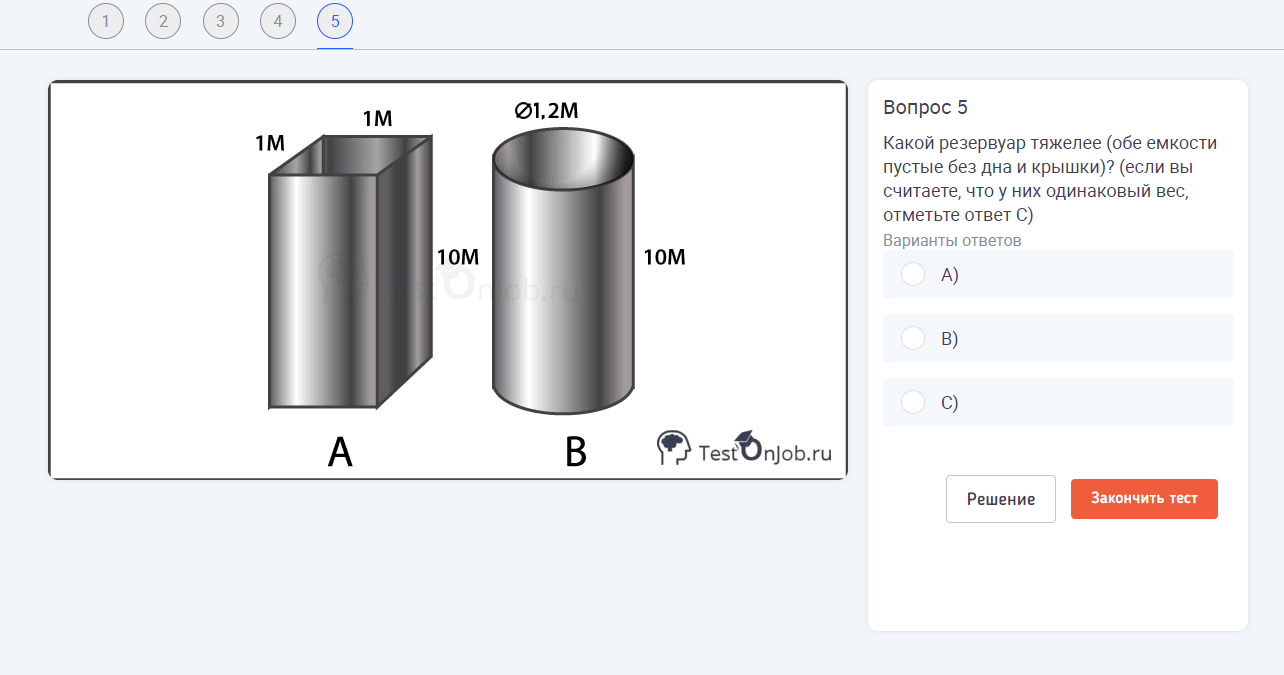Click the brain head logo icon
The image size is (1284, 675).
point(673,448)
